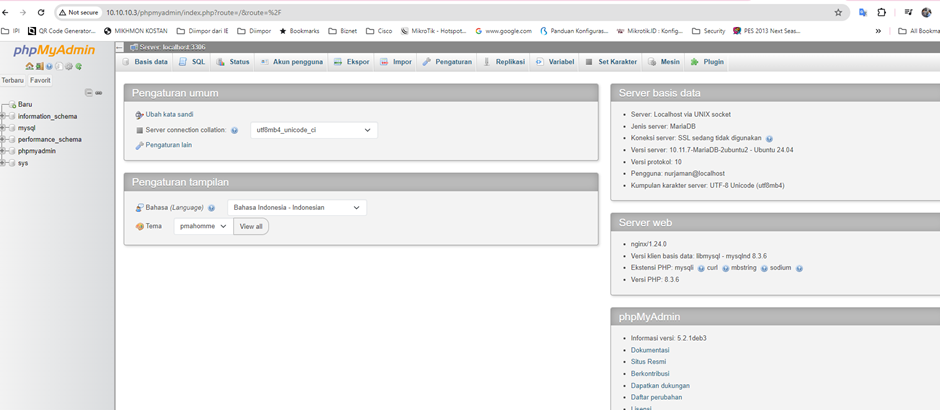Open the Akun pengguna tab
This screenshot has width=940, height=410.
click(x=291, y=62)
